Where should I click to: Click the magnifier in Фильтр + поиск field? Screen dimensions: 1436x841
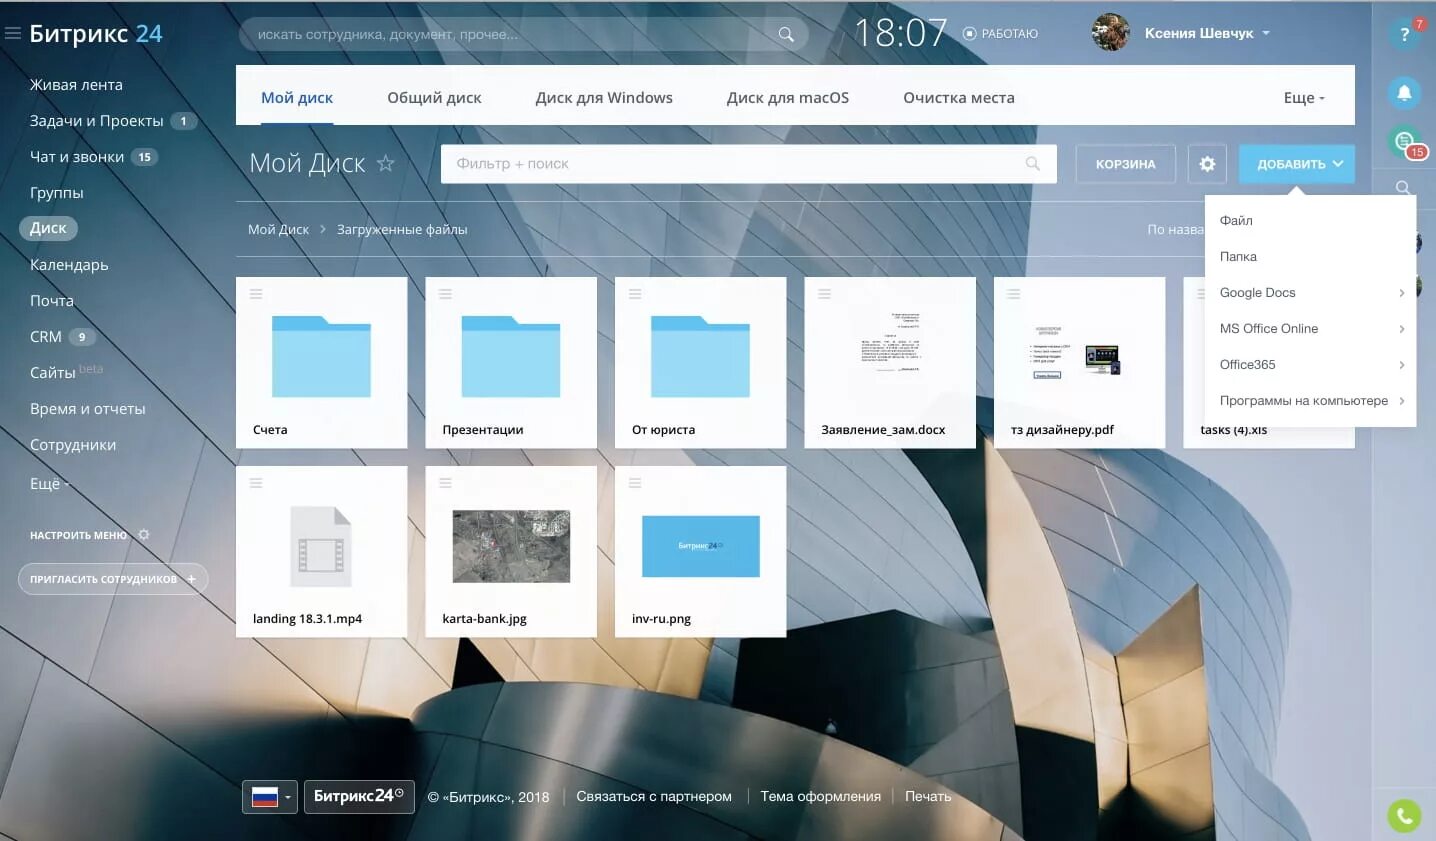[x=1033, y=164]
